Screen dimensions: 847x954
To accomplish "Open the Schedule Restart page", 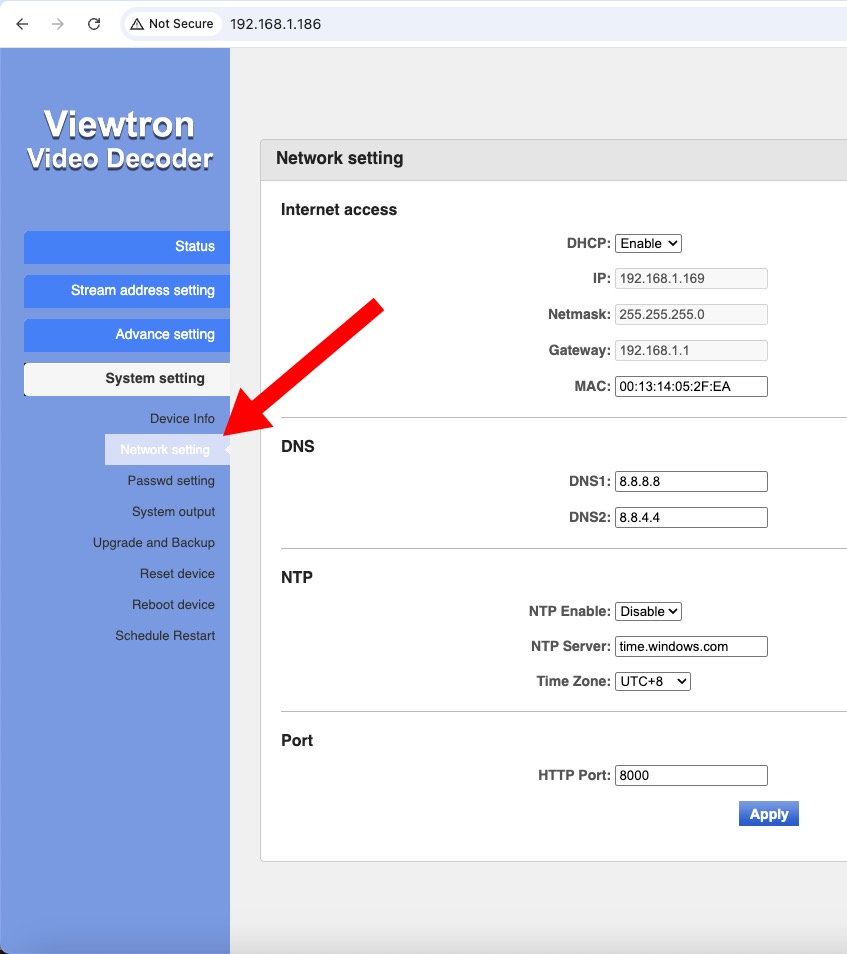I will (165, 635).
